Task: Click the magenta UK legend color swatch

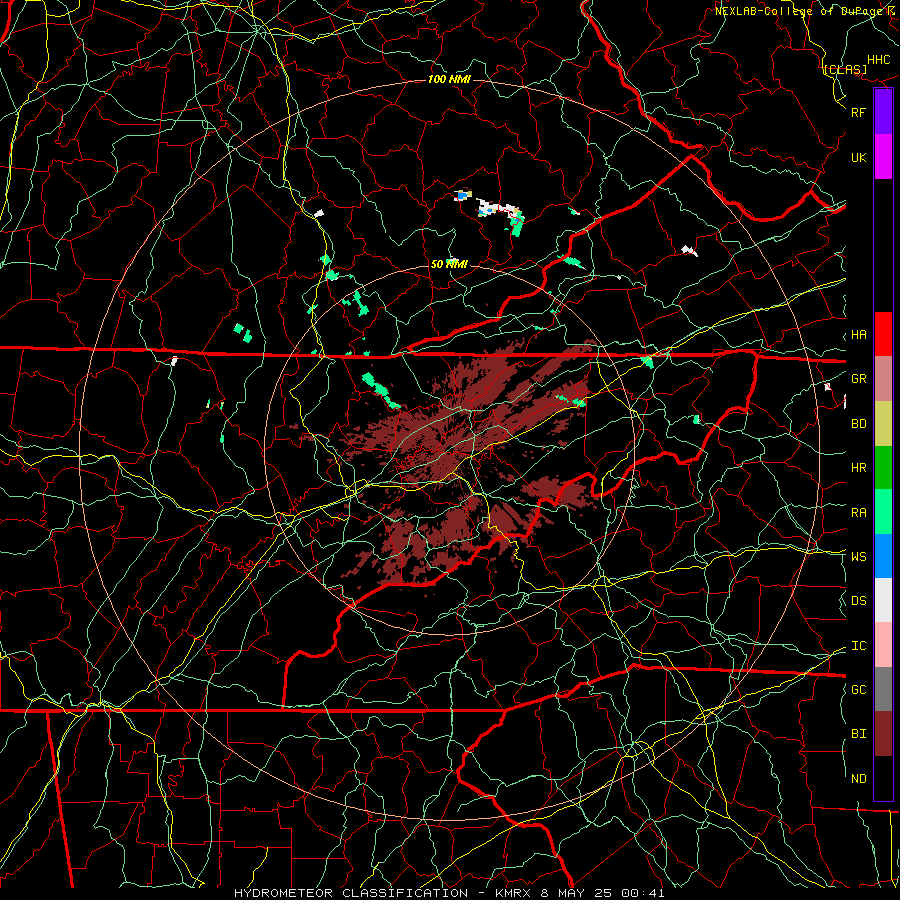Action: coord(883,156)
